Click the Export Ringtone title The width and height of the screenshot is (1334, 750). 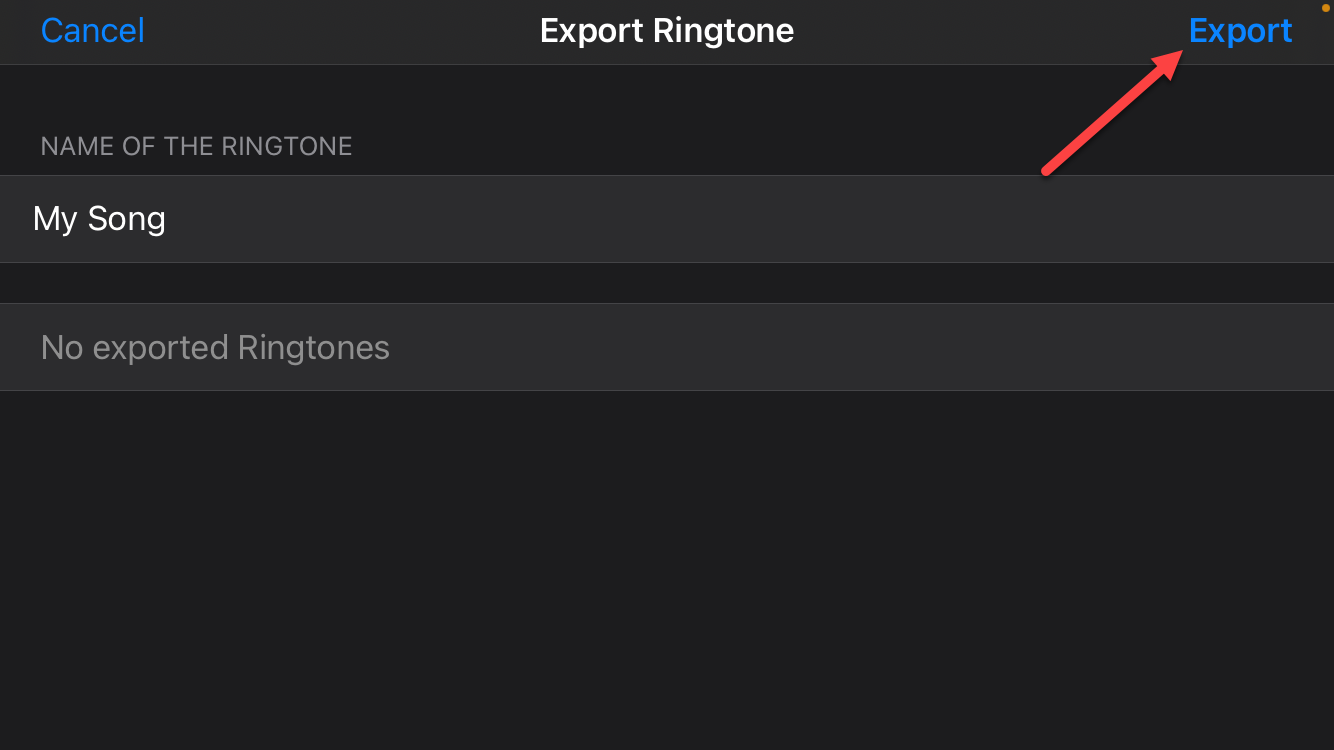click(667, 31)
